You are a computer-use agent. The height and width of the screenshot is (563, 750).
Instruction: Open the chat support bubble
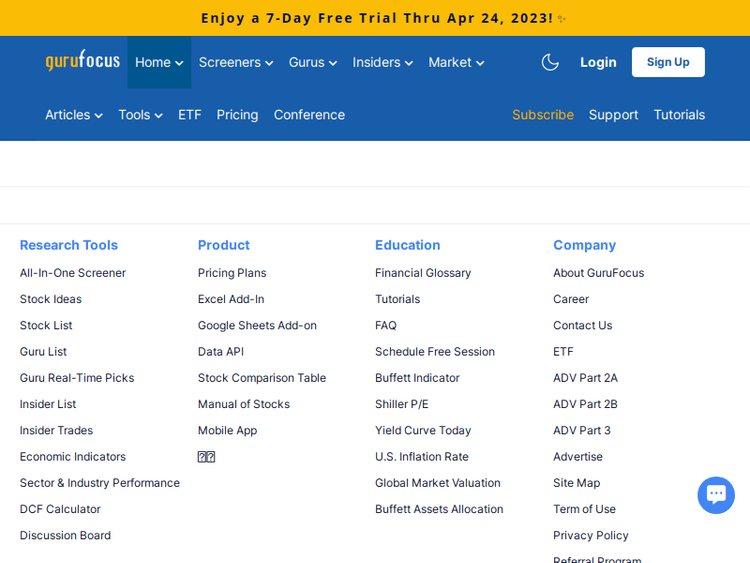(x=715, y=495)
